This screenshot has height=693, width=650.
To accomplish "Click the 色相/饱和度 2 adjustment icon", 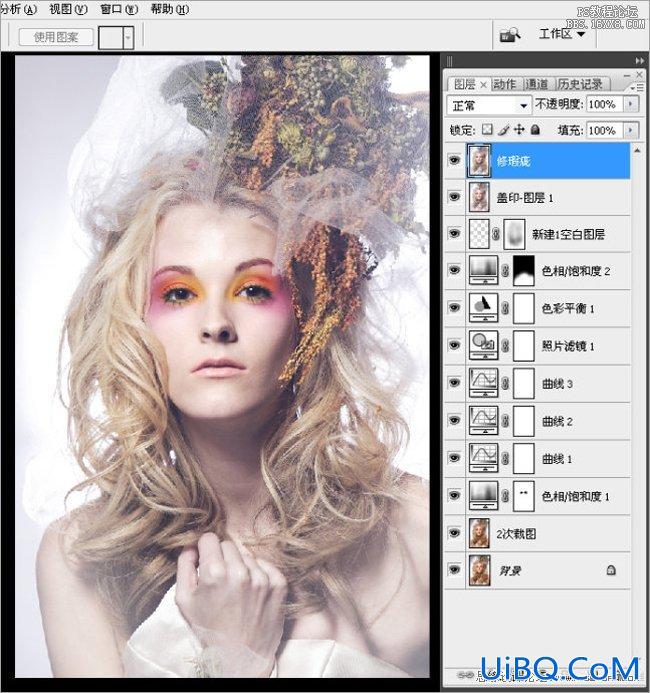I will point(483,270).
